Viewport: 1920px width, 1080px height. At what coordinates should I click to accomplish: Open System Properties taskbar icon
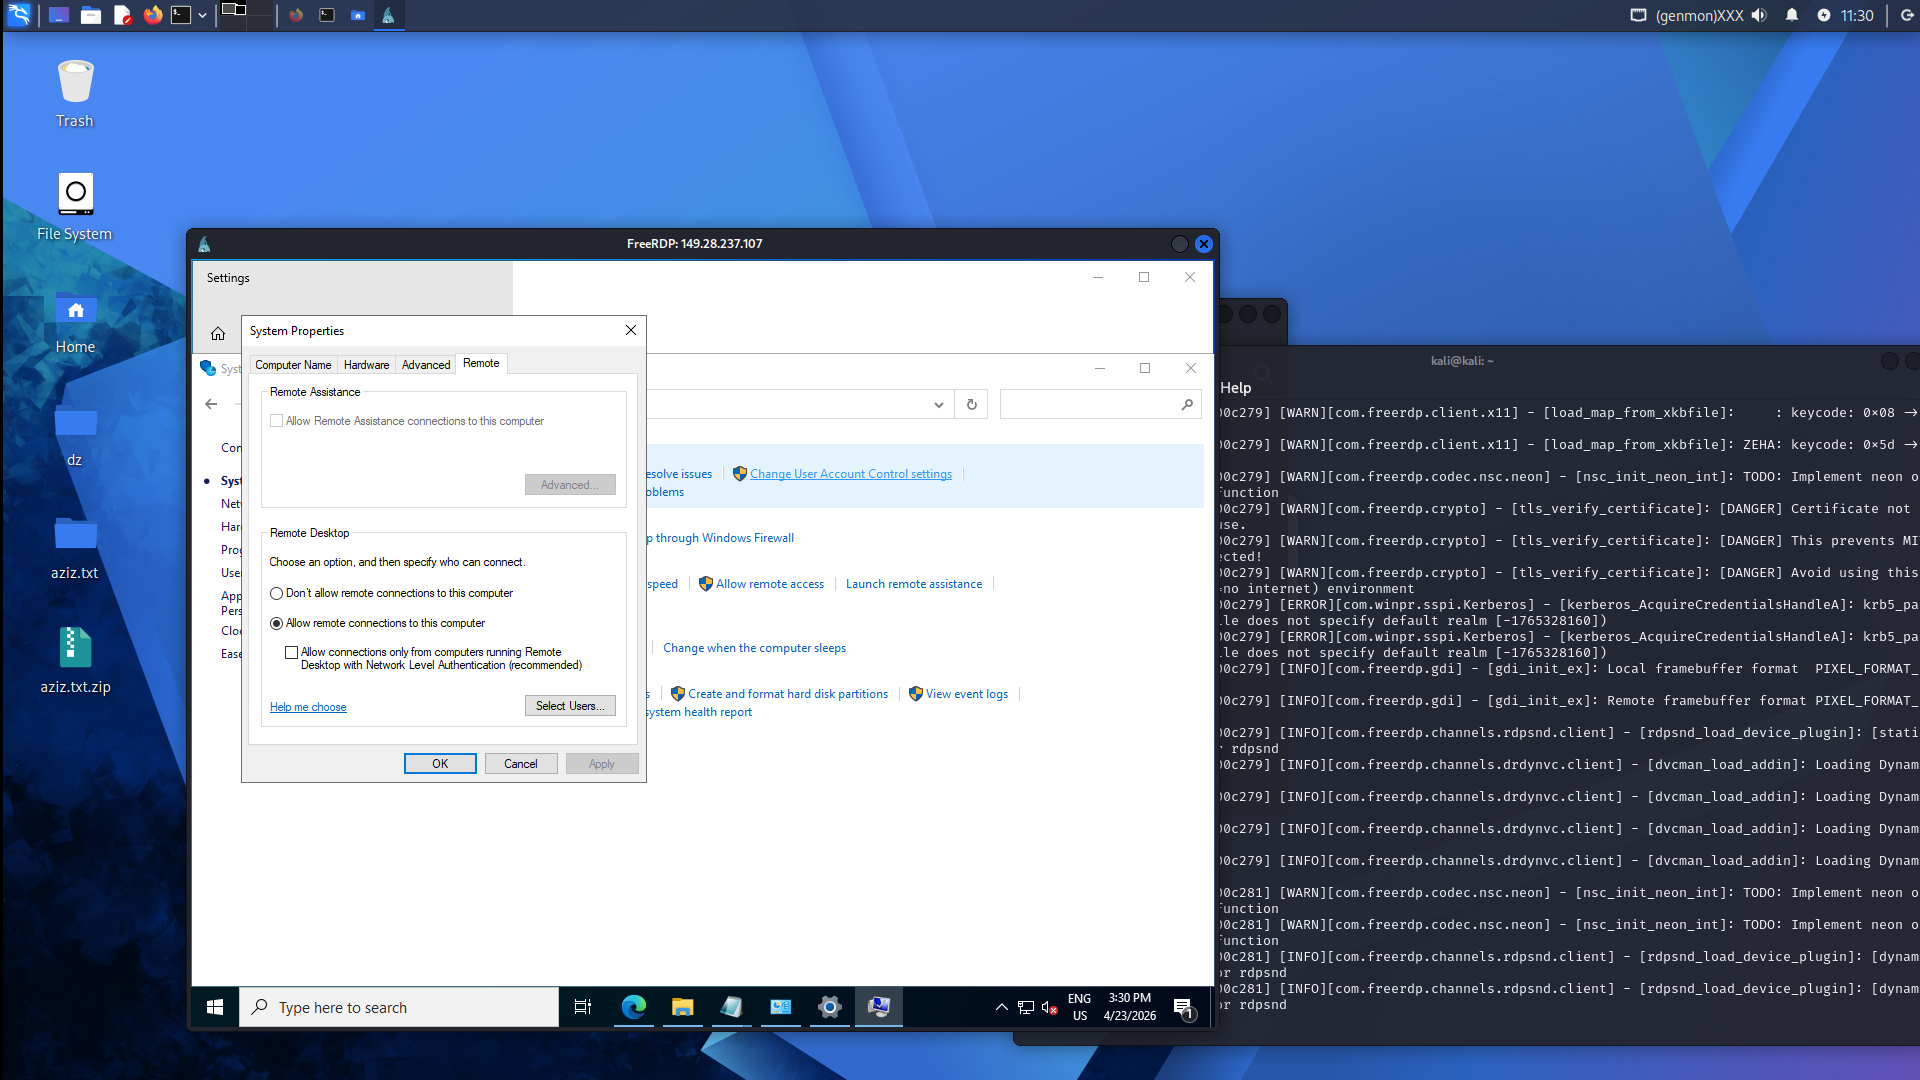[x=879, y=1007]
